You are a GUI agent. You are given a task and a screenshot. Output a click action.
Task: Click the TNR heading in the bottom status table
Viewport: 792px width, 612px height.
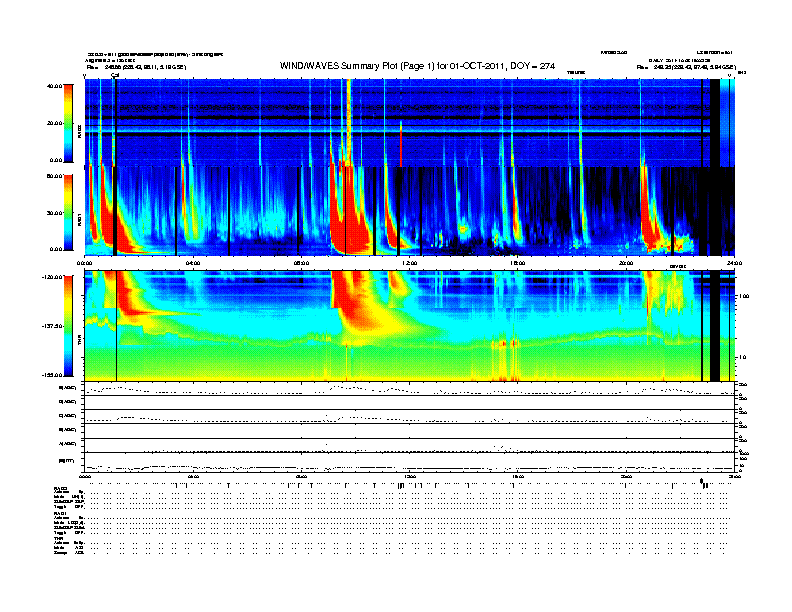(x=58, y=538)
